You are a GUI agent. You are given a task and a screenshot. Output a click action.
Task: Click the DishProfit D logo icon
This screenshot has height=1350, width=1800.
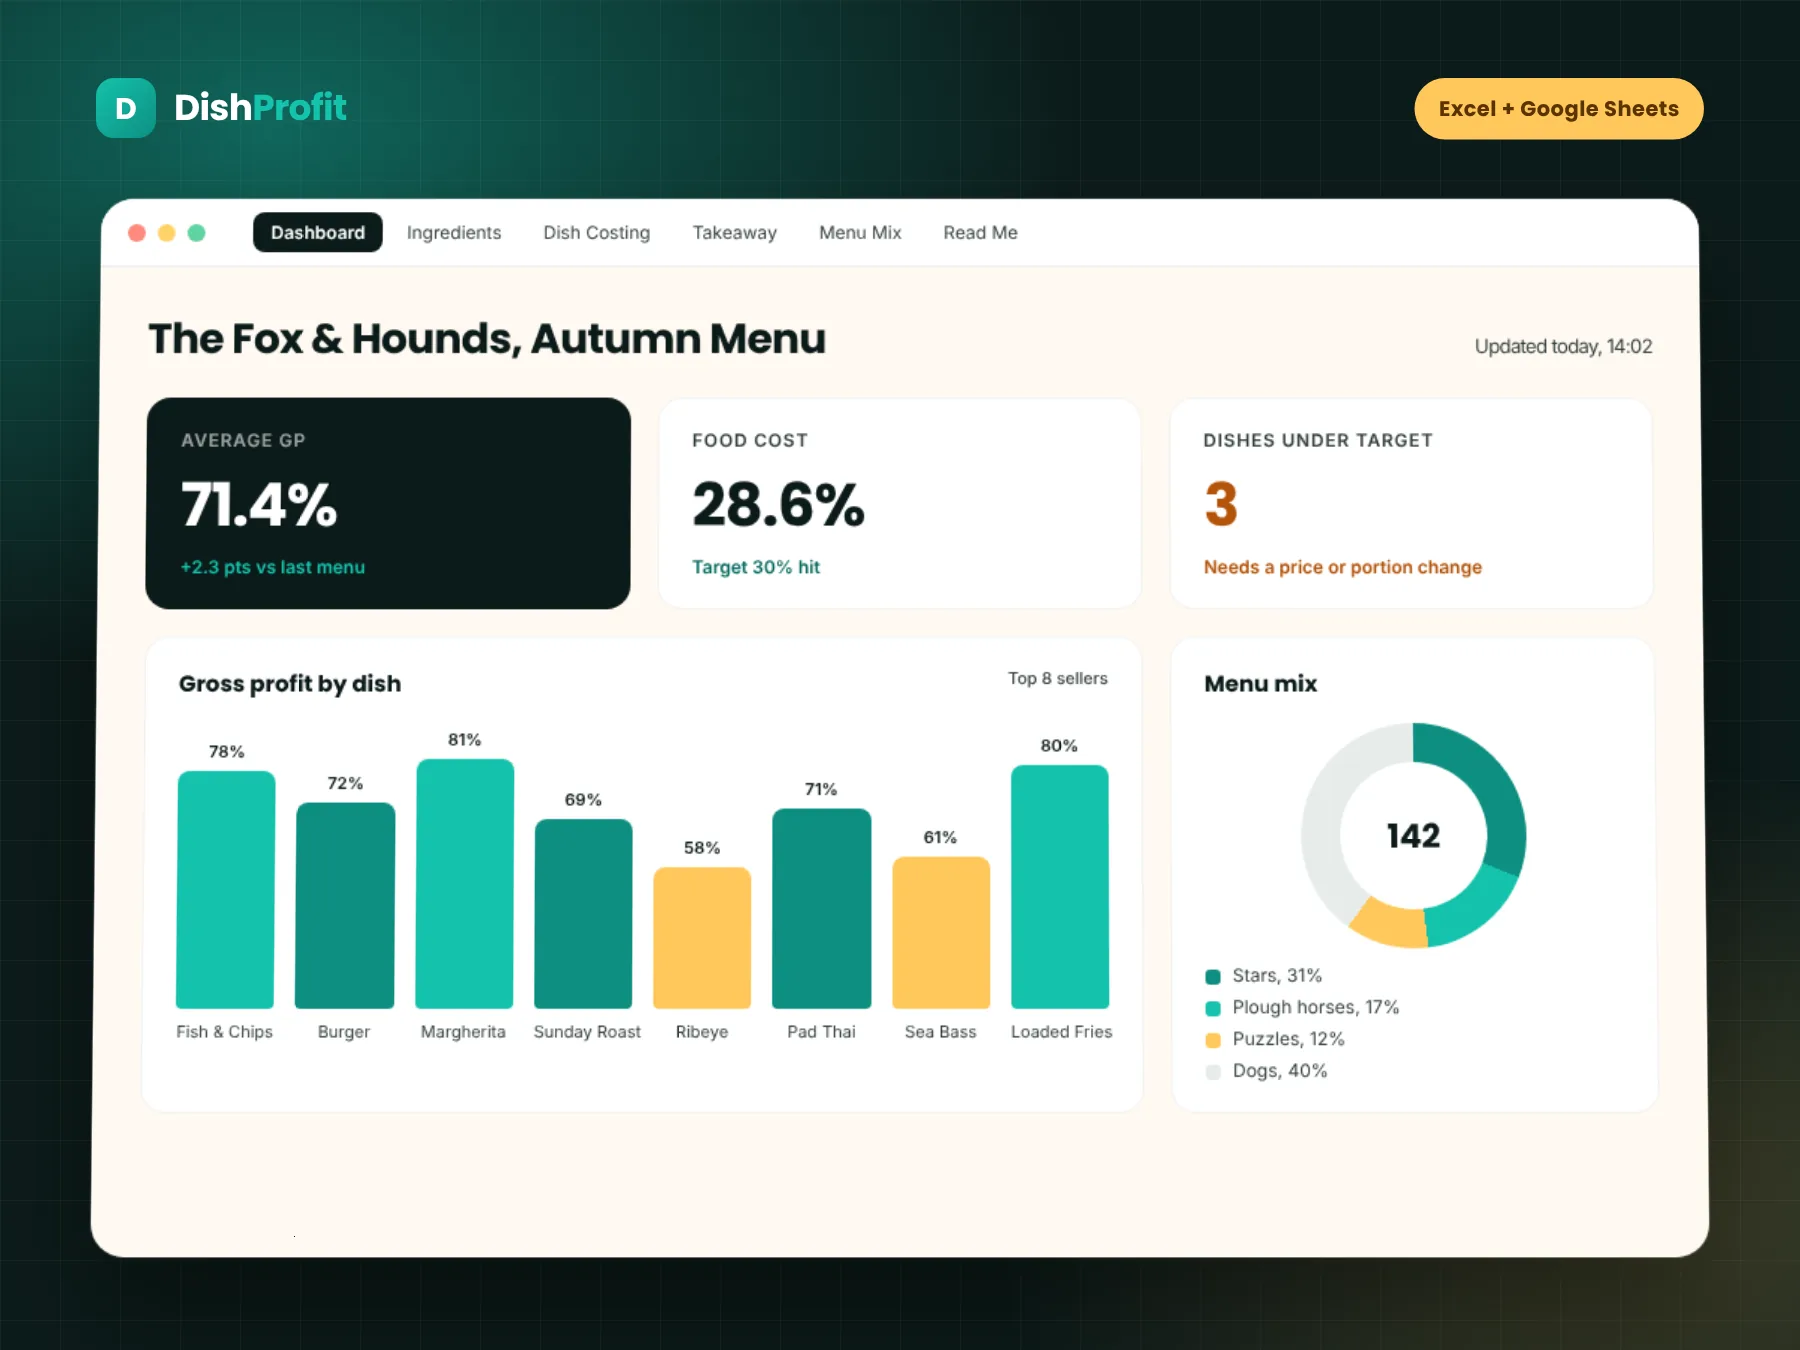[126, 108]
